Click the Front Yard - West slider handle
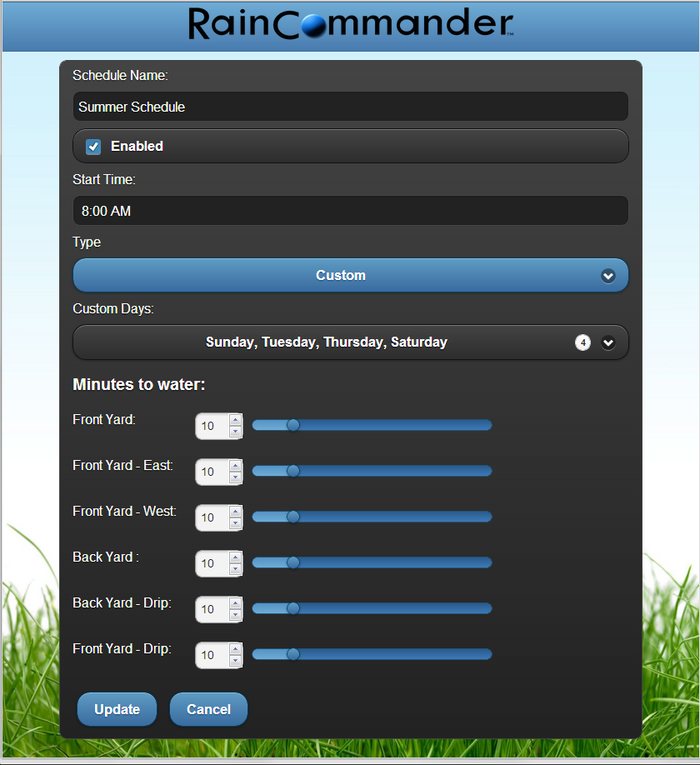 pyautogui.click(x=293, y=517)
